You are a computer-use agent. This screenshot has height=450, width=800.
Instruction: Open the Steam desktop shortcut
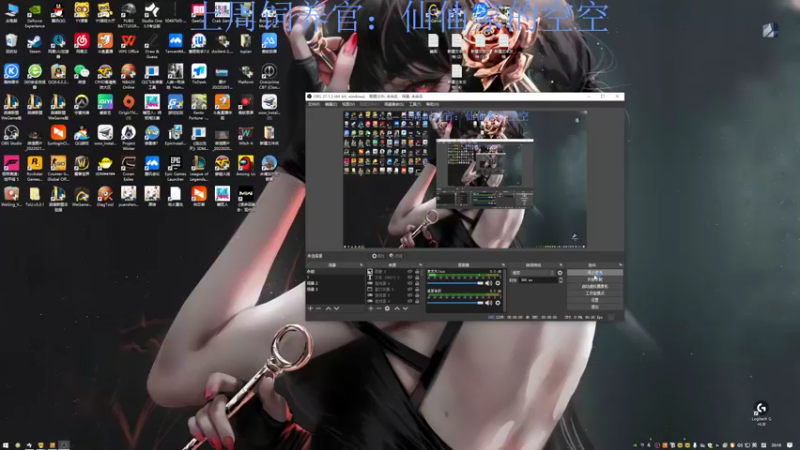[x=35, y=44]
